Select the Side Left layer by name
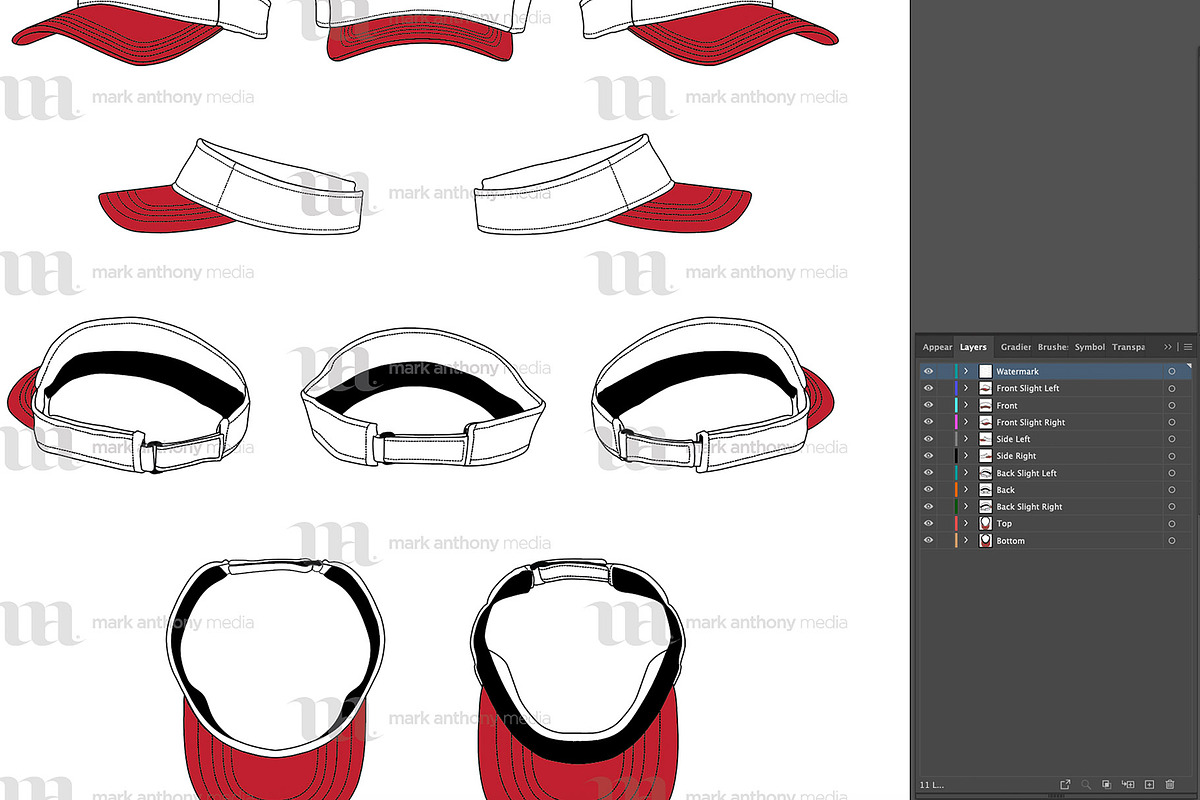This screenshot has height=800, width=1200. (x=1013, y=438)
